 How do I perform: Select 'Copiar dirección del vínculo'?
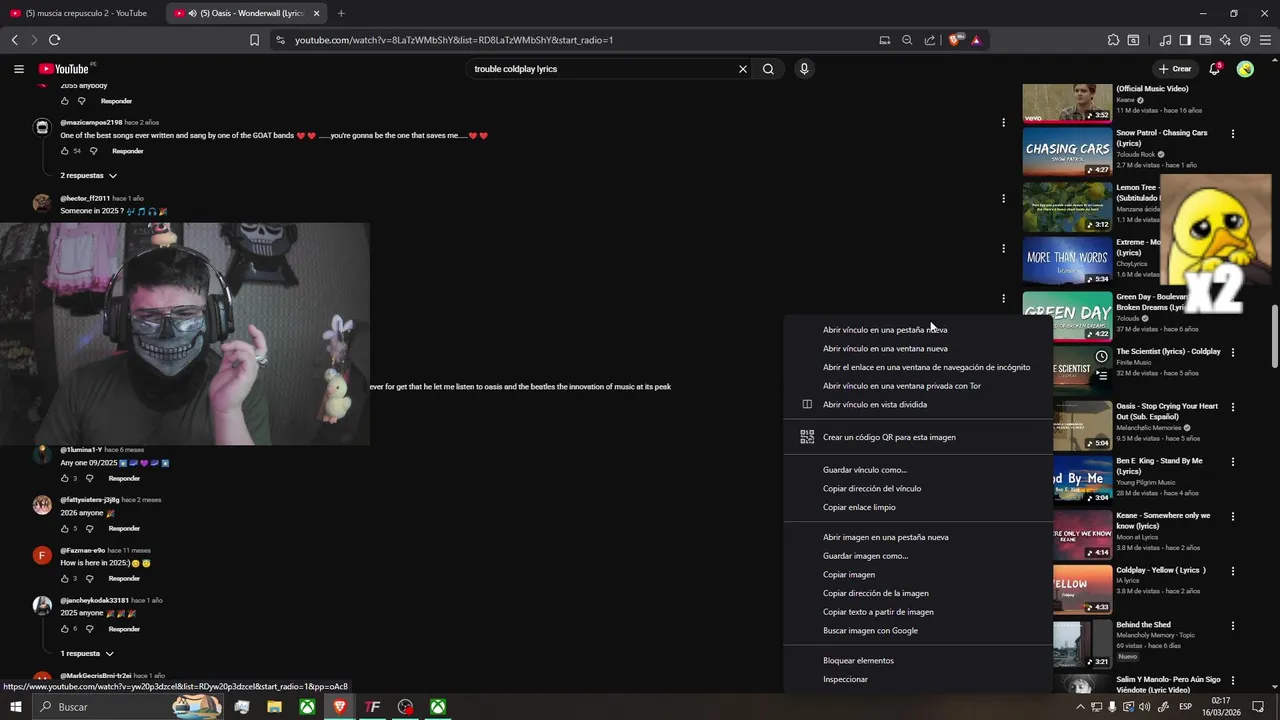[x=917, y=489]
